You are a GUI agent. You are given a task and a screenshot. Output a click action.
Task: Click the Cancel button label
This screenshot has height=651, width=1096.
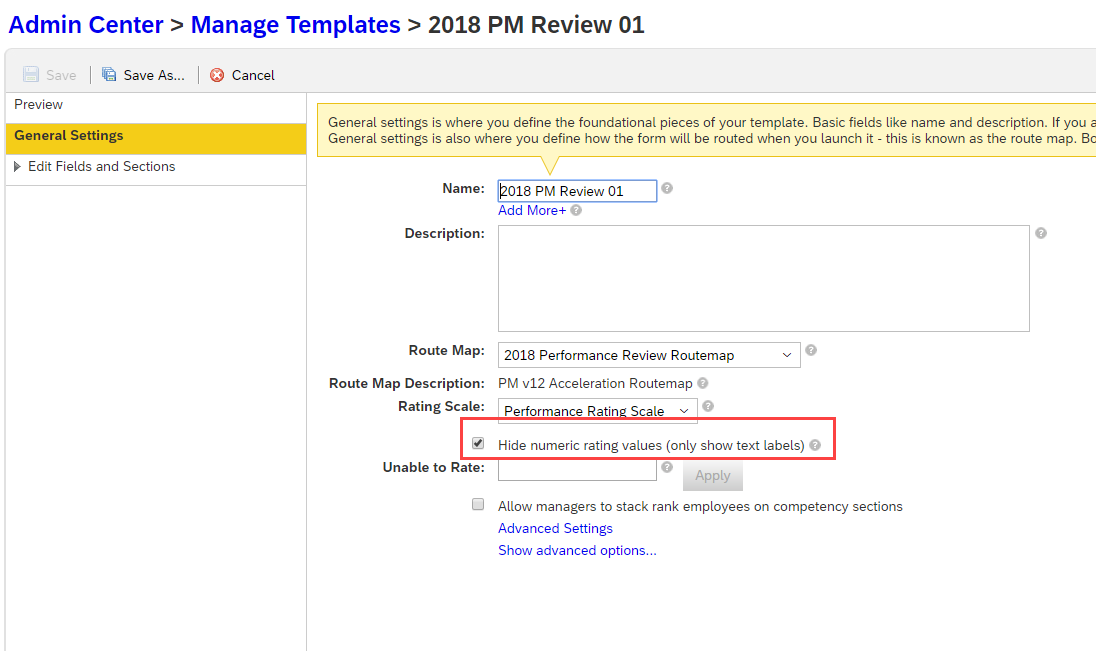(x=253, y=75)
